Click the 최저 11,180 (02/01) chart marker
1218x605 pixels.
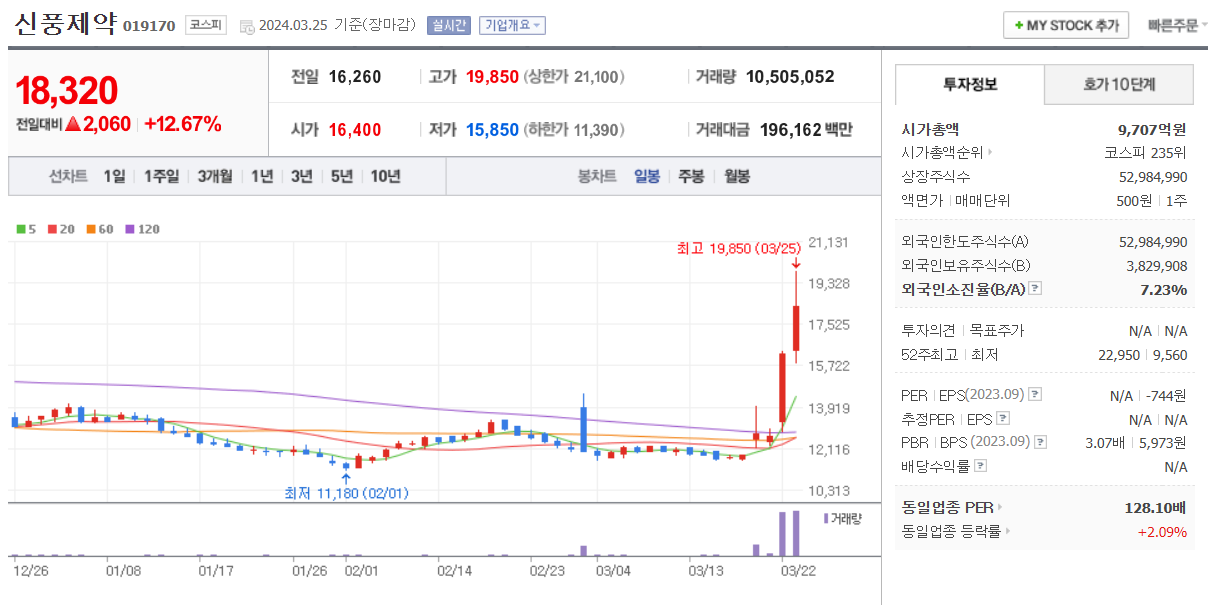[x=346, y=493]
